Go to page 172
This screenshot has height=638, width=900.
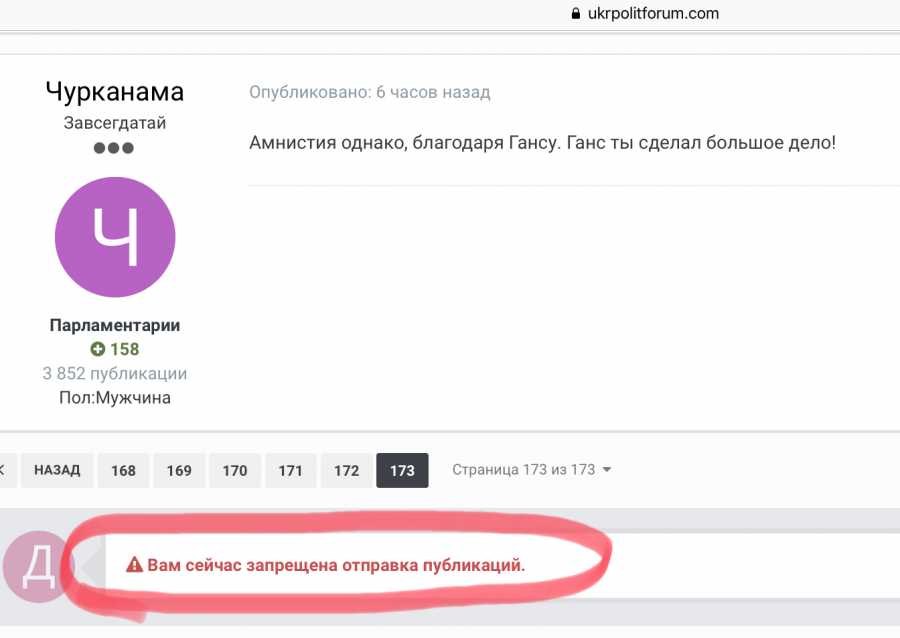click(x=346, y=470)
